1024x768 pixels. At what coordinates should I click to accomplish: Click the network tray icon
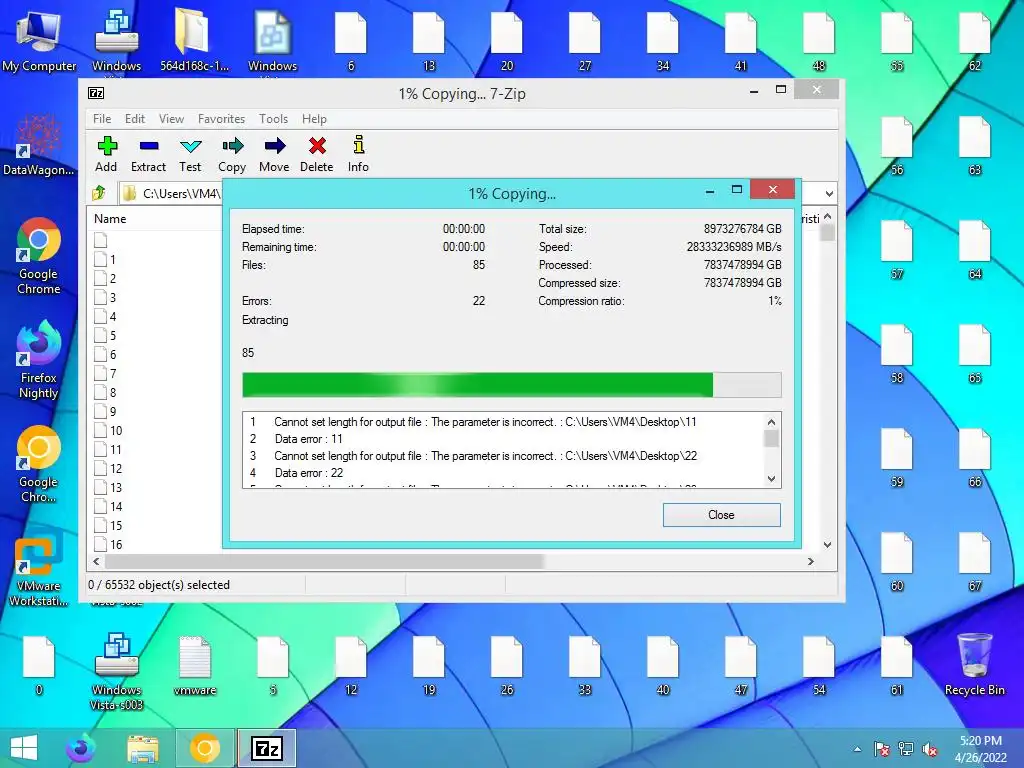(x=906, y=750)
